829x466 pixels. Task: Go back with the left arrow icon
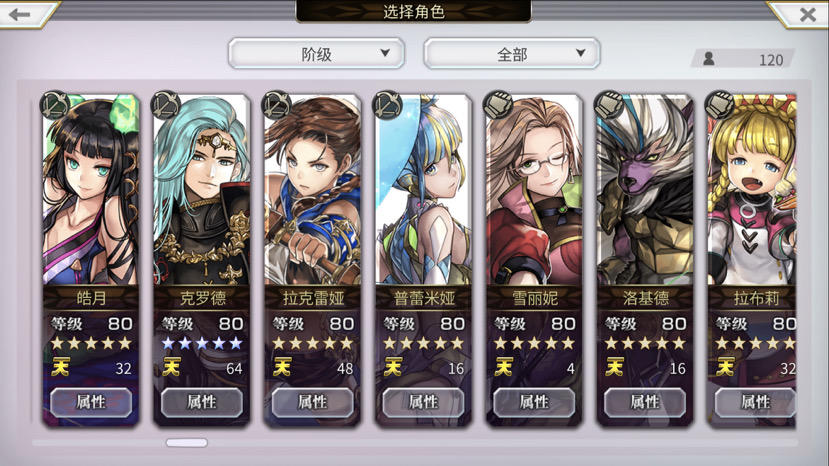tap(20, 14)
